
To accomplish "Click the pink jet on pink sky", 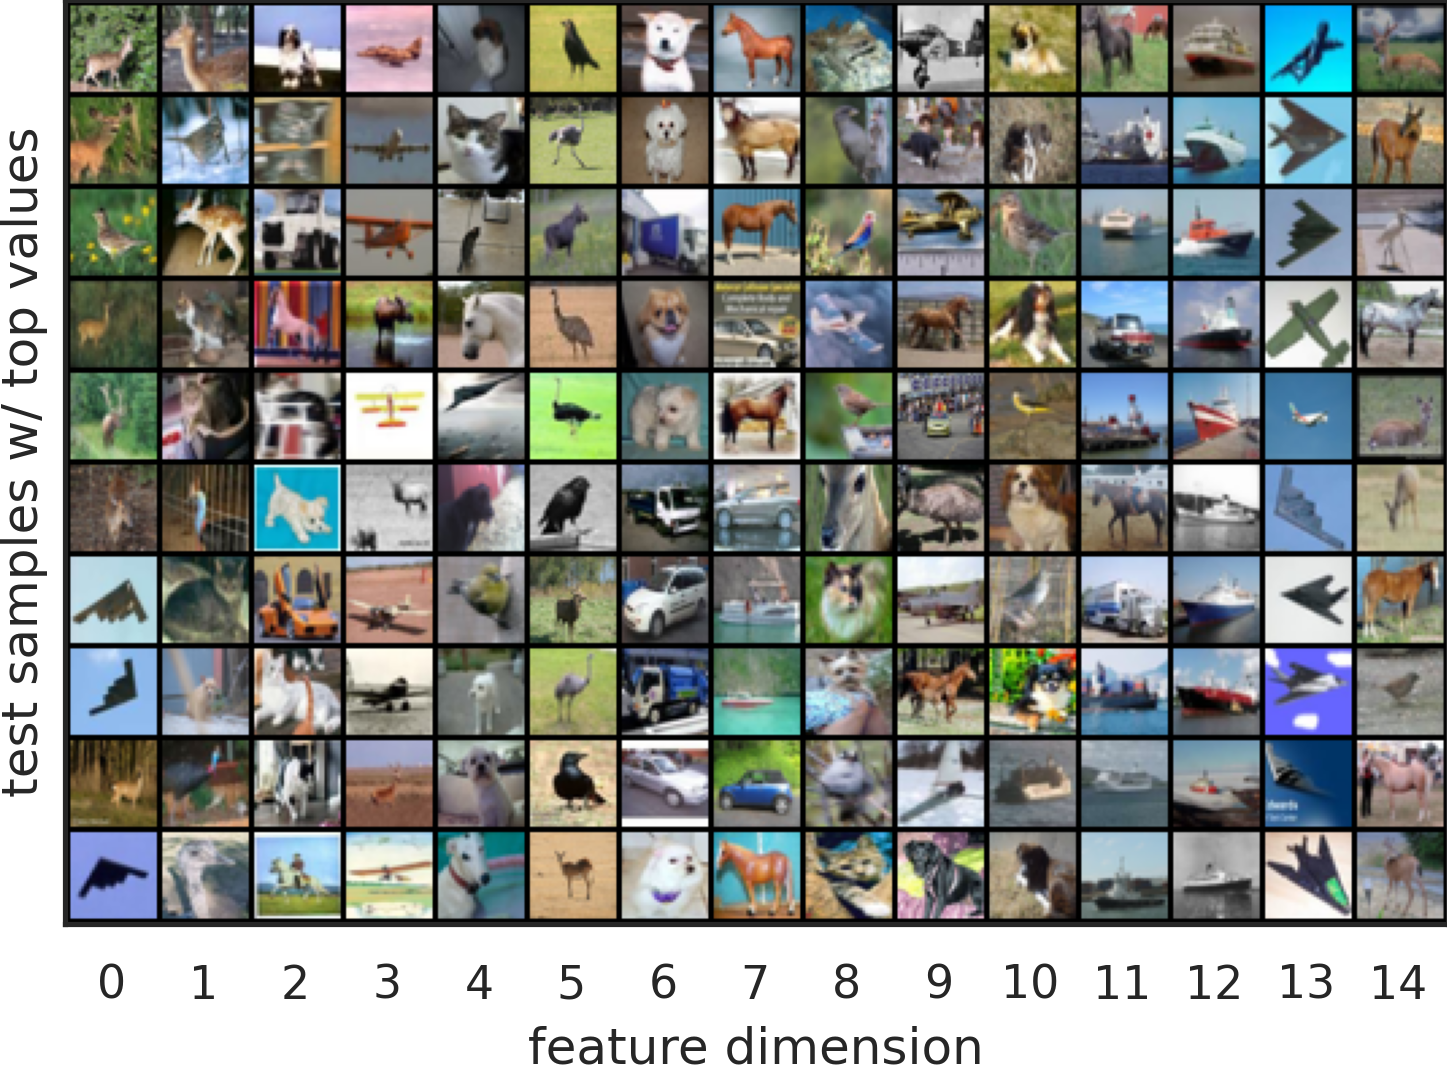I will pos(389,48).
